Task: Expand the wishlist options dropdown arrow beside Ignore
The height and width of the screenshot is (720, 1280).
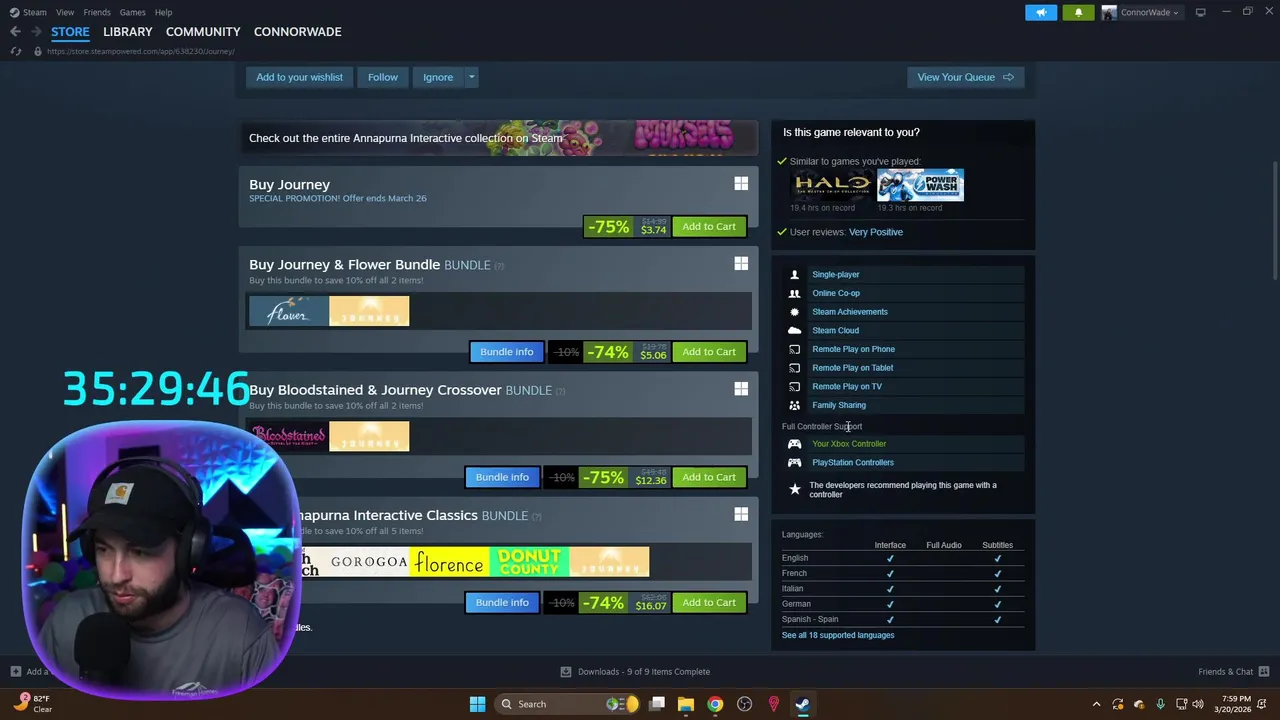Action: [471, 77]
